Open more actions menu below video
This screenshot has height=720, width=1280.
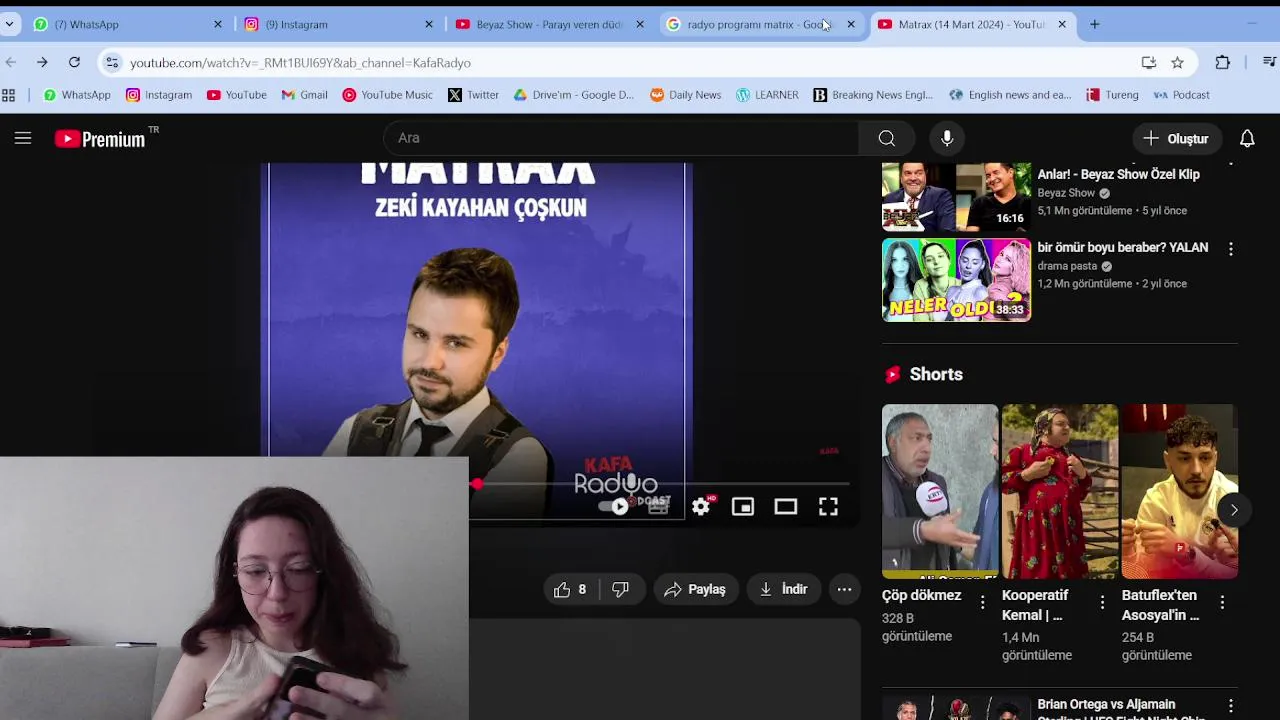coord(844,589)
